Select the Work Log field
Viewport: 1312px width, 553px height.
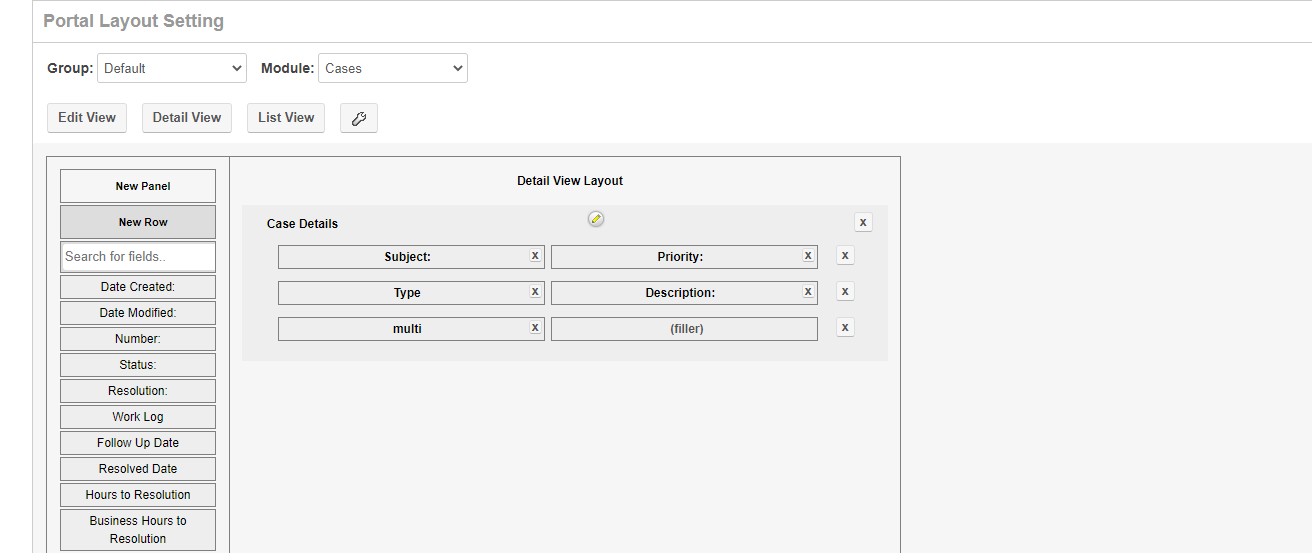pos(138,417)
